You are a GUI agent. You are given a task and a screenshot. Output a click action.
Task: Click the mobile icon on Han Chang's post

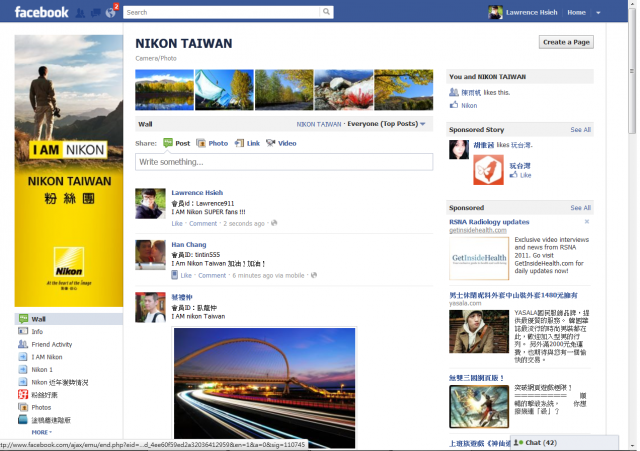(x=174, y=275)
